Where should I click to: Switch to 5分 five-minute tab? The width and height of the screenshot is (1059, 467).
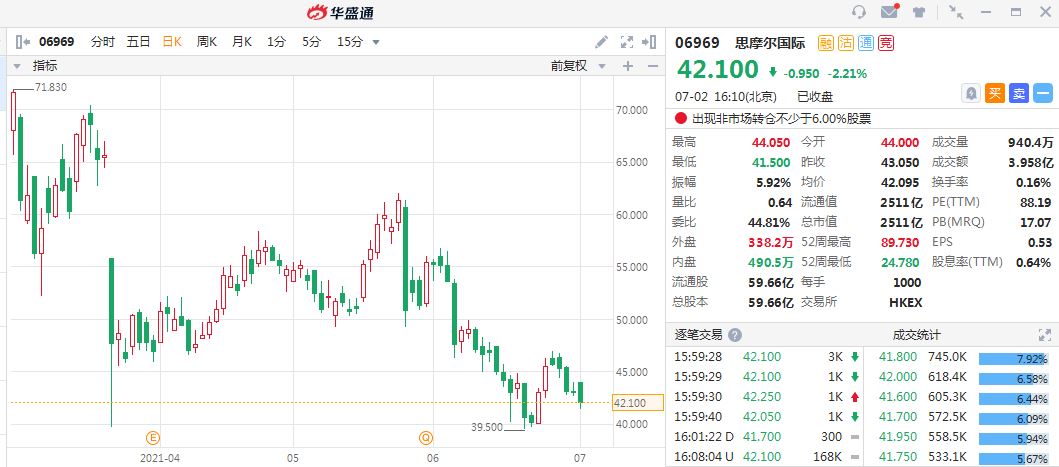pyautogui.click(x=311, y=42)
